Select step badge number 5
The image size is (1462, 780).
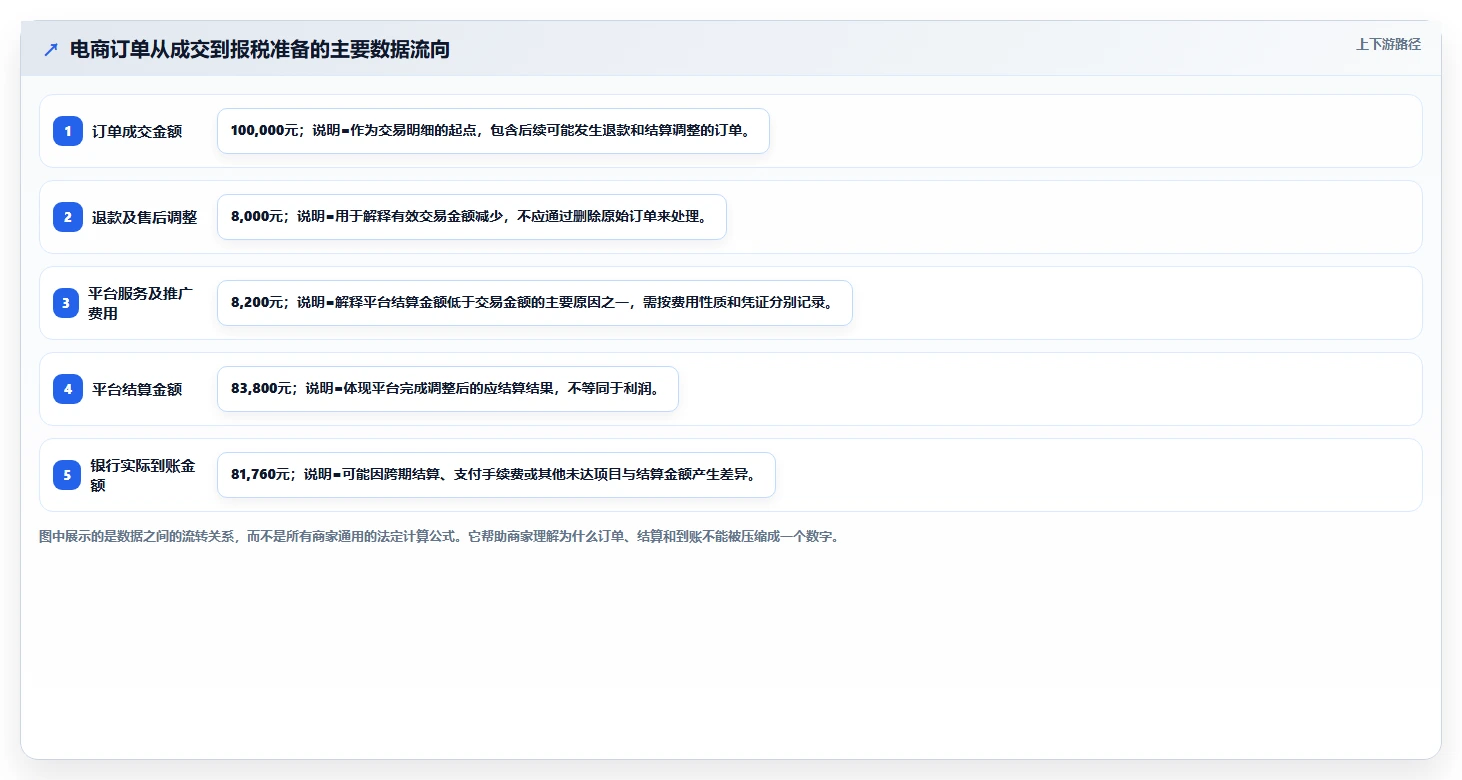[x=67, y=475]
